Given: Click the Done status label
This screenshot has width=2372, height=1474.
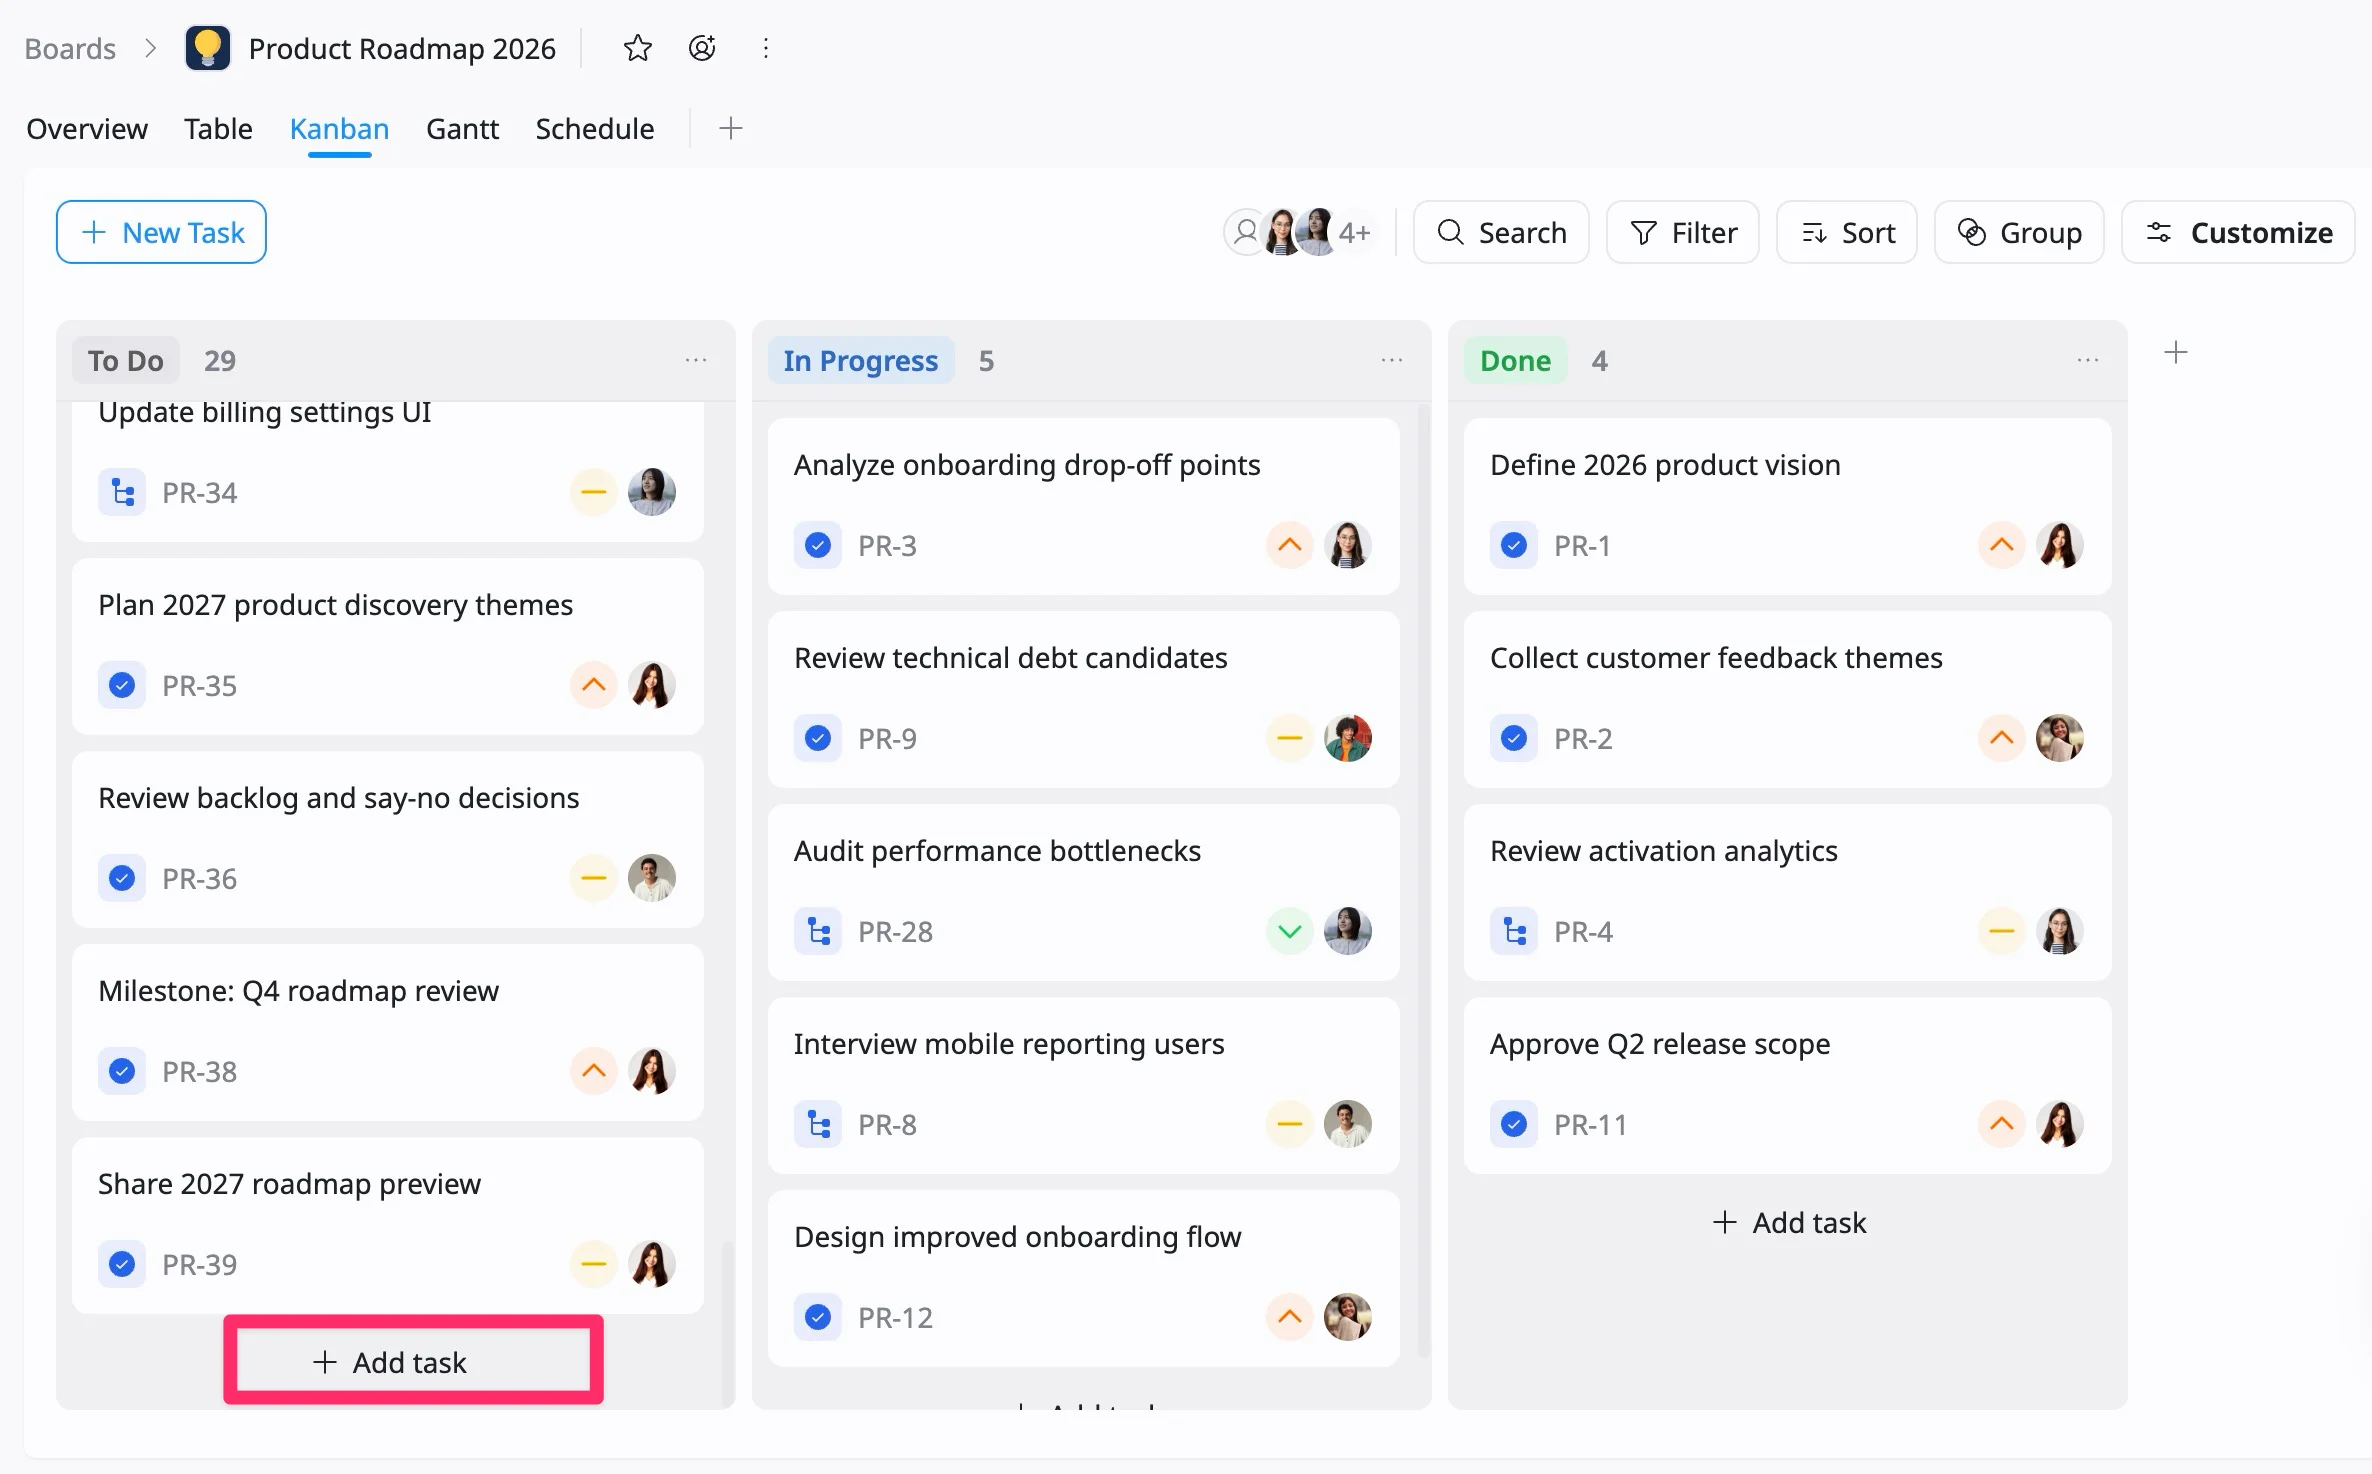Looking at the screenshot, I should [x=1515, y=360].
